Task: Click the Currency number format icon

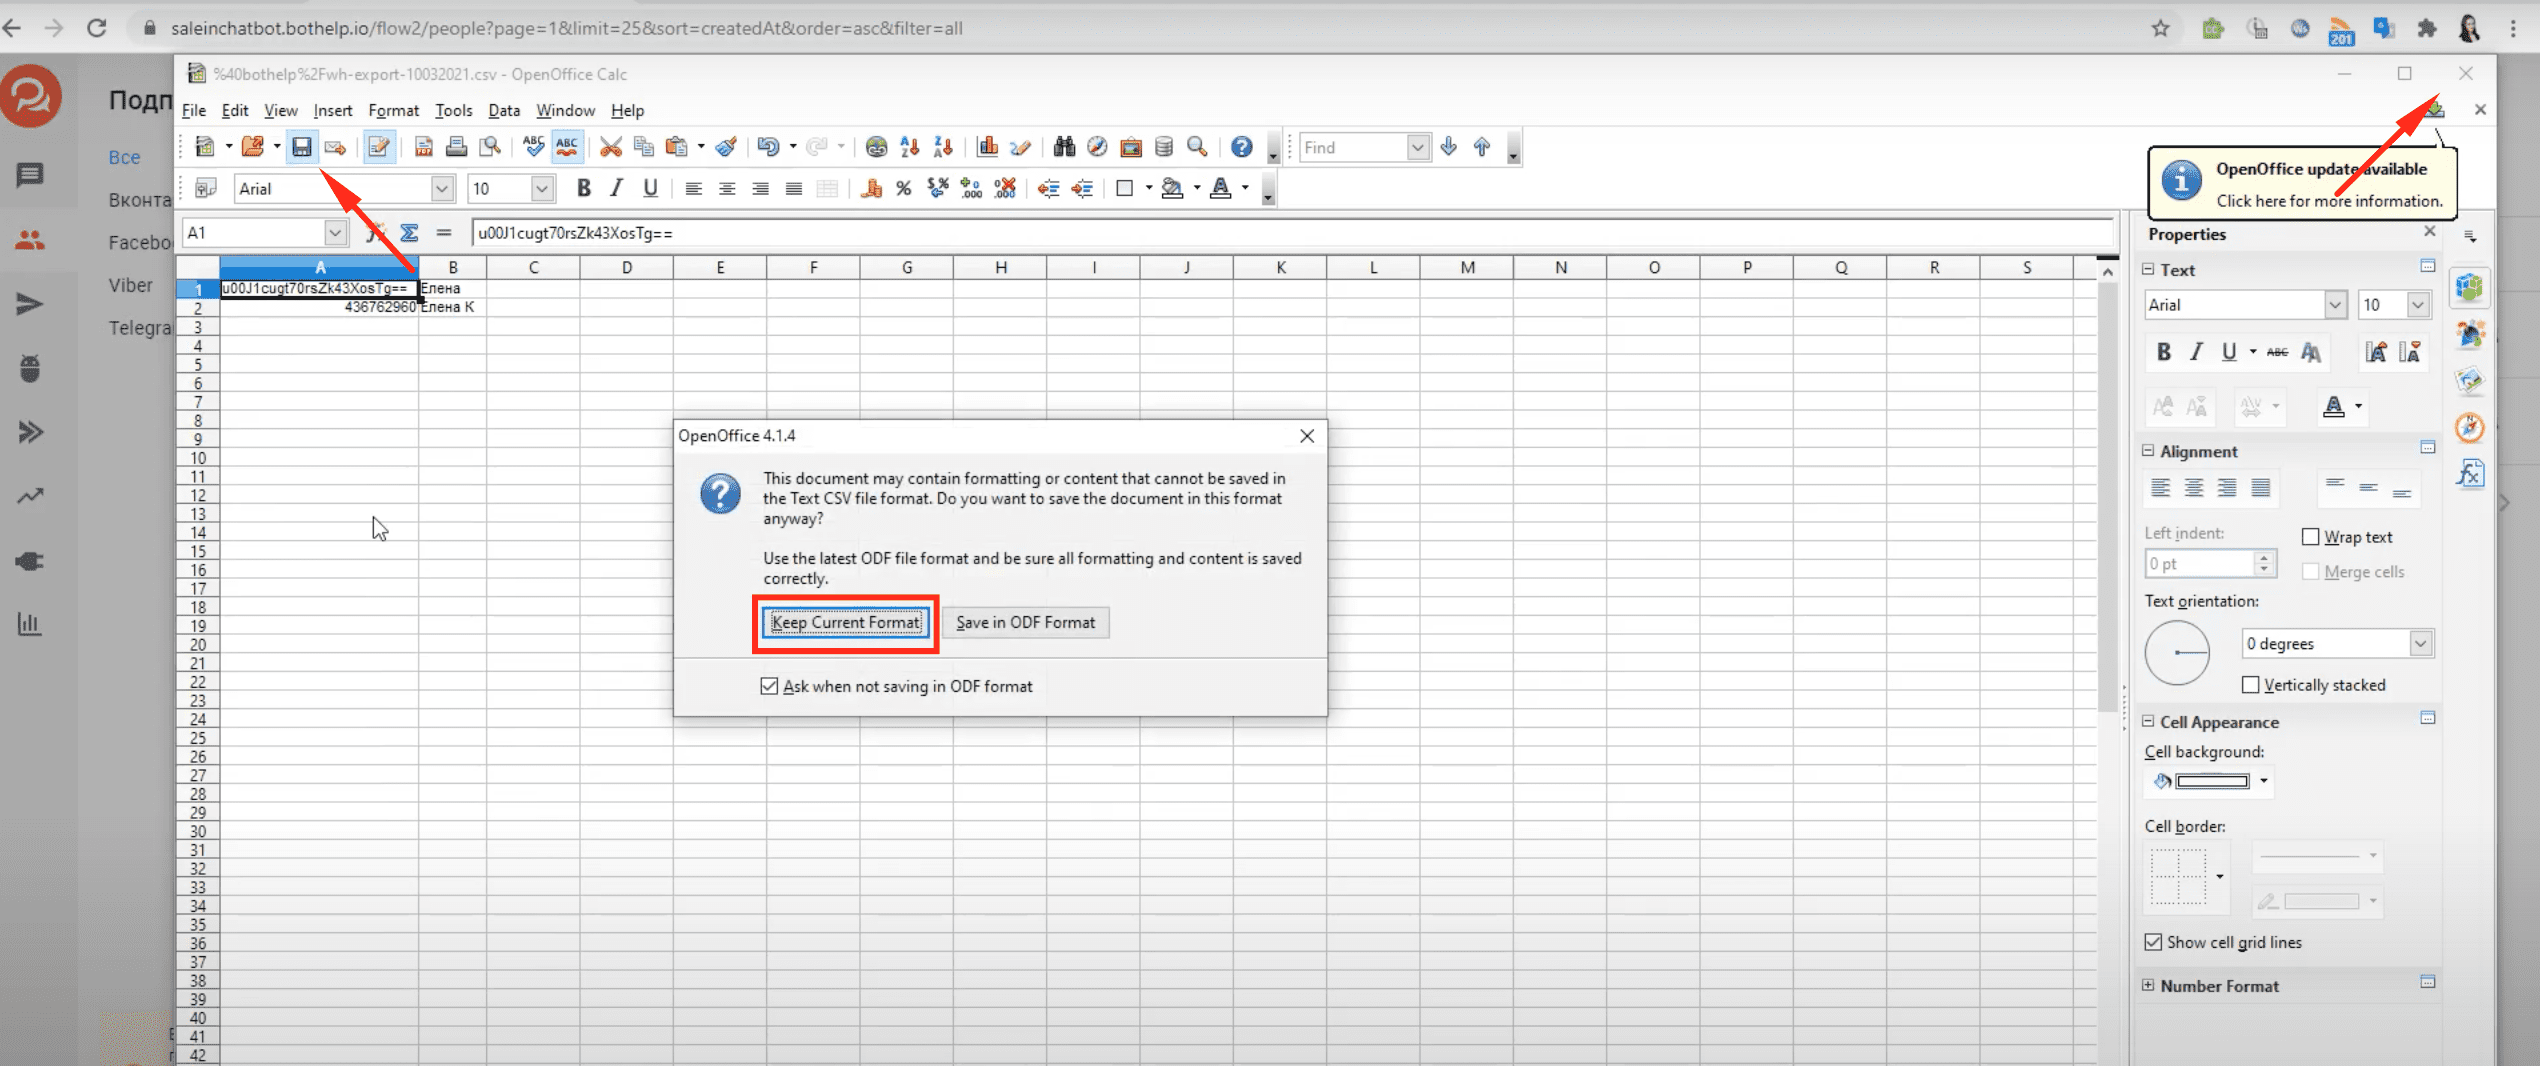Action: (871, 188)
